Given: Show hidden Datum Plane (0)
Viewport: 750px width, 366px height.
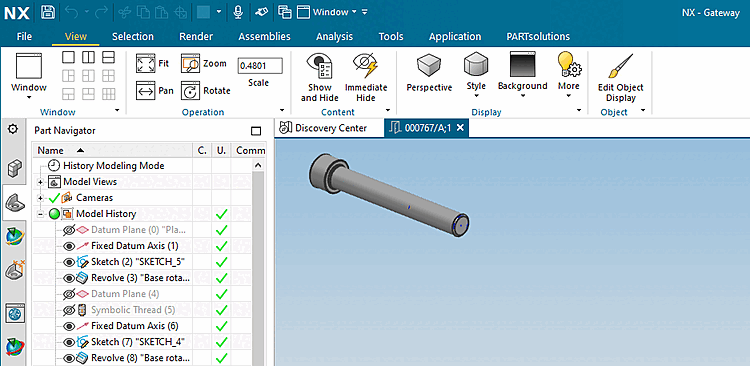Looking at the screenshot, I should [69, 230].
